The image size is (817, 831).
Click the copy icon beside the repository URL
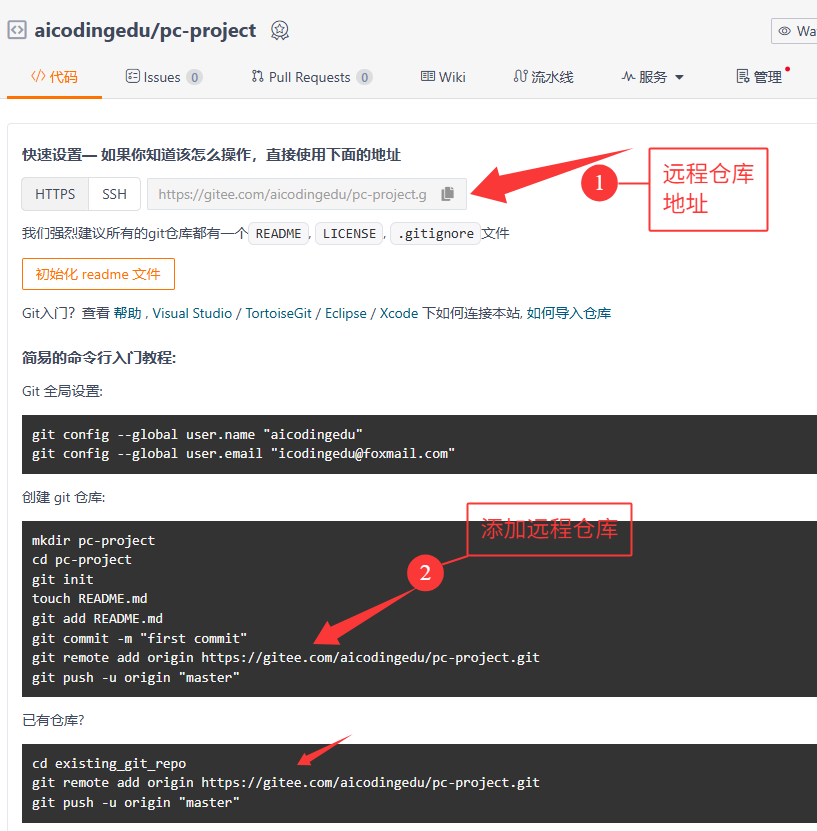coord(447,194)
